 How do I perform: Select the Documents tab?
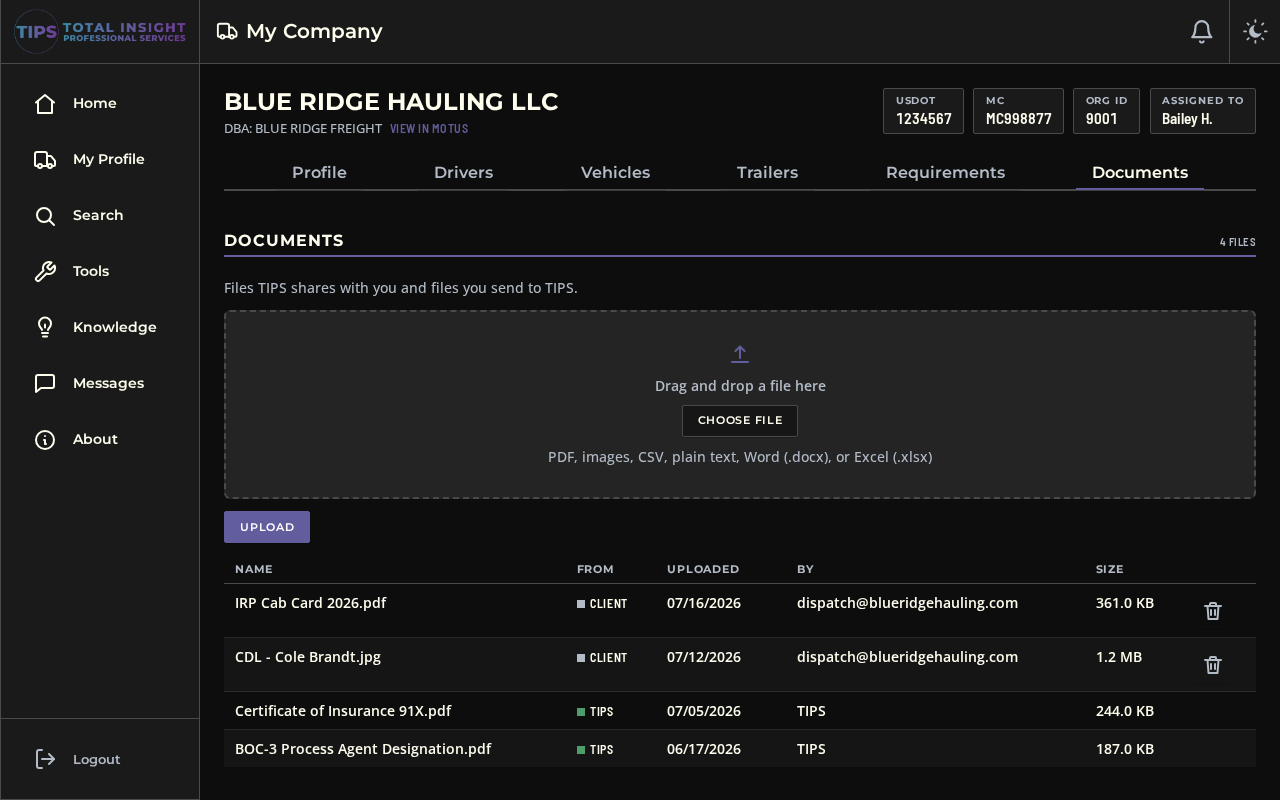coord(1140,173)
